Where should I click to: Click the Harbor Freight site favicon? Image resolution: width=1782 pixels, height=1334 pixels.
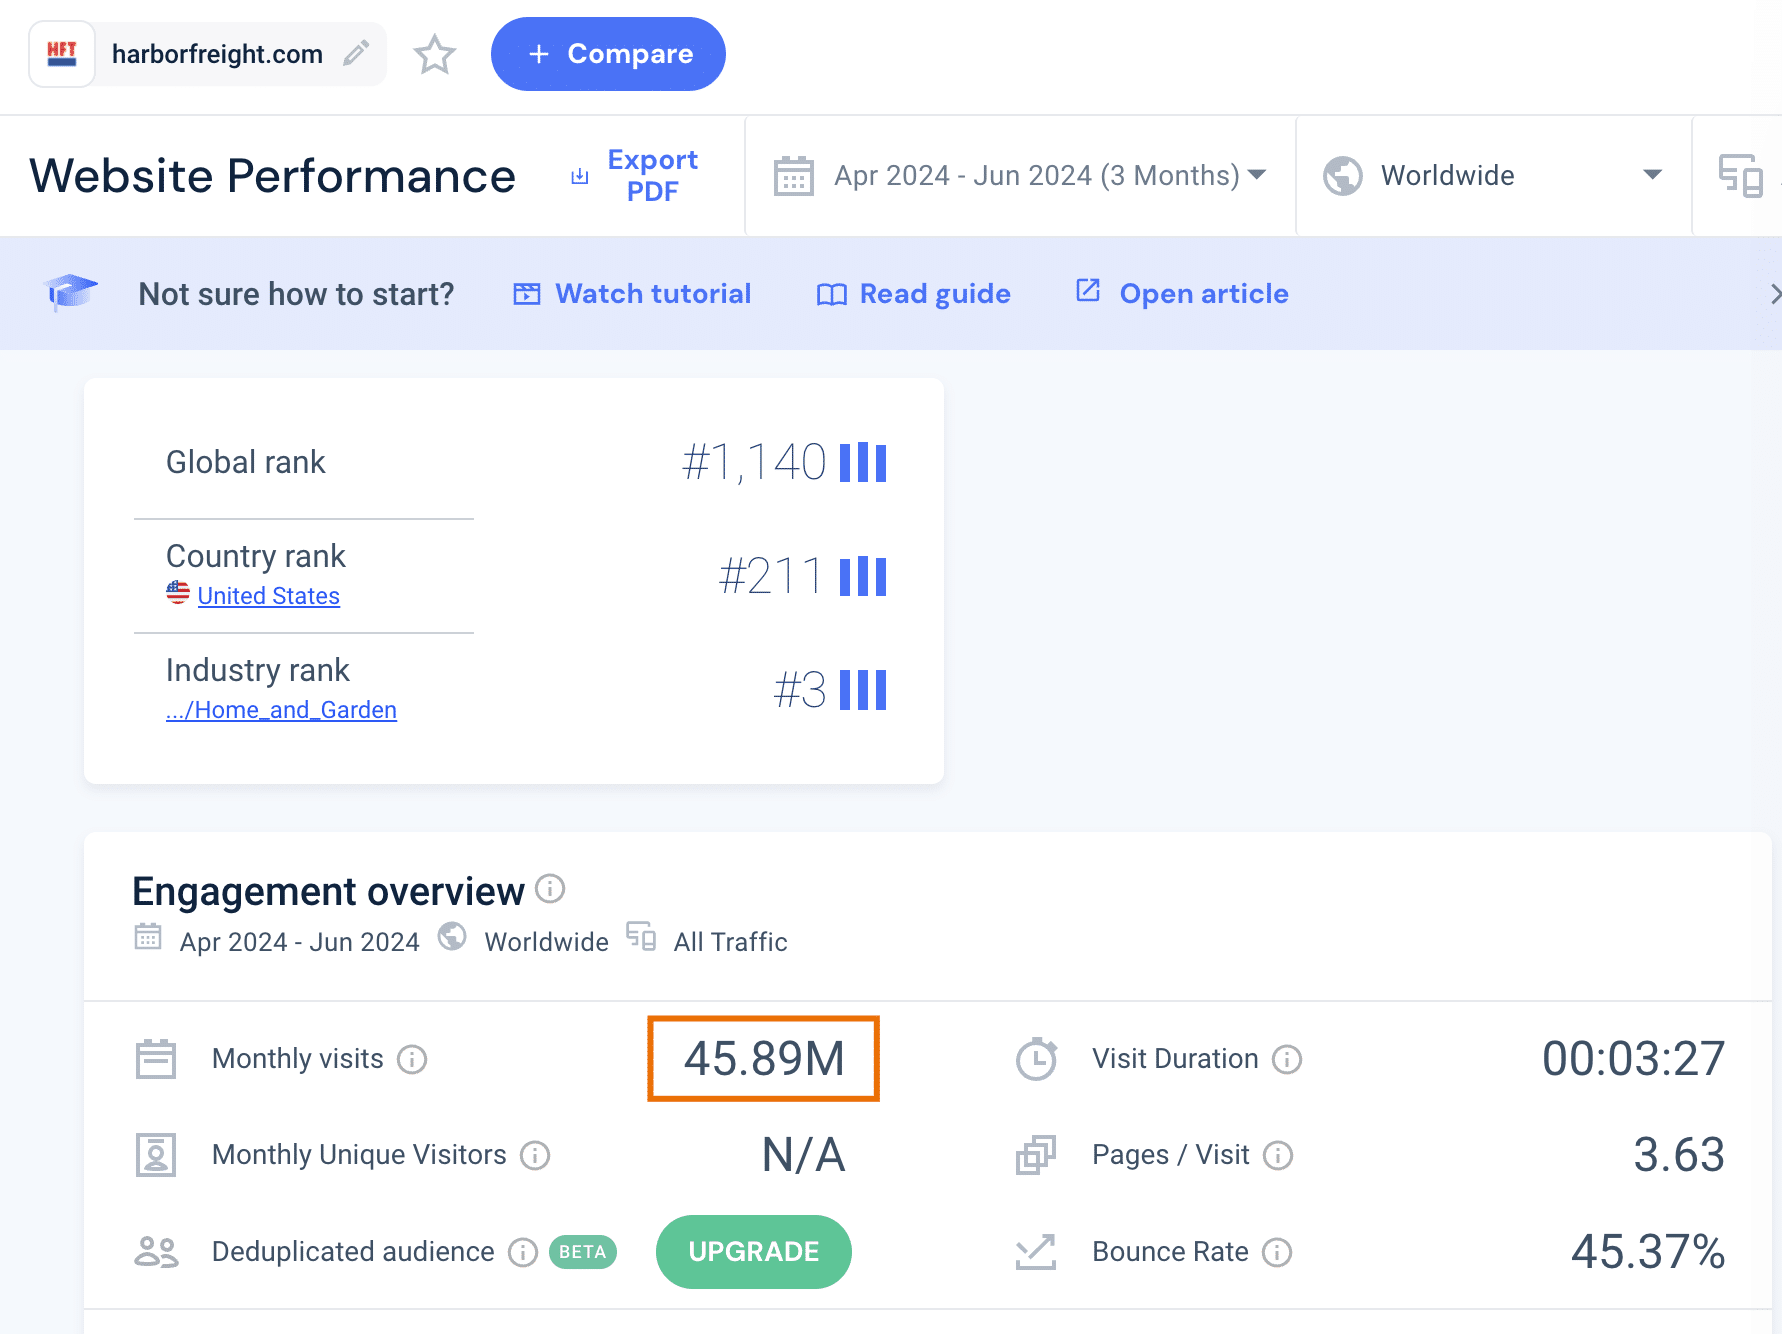pos(62,54)
